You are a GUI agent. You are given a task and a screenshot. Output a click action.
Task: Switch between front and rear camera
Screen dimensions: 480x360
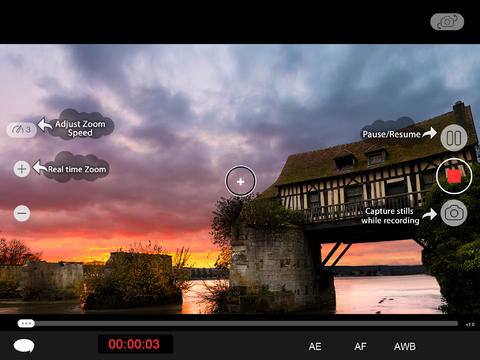pos(447,22)
